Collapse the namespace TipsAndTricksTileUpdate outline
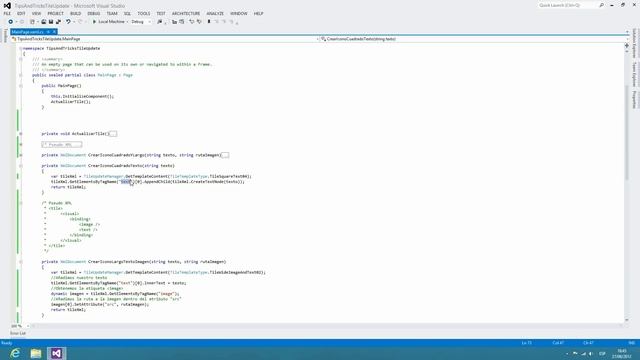Viewport: 640px width, 360px height. 21,48
